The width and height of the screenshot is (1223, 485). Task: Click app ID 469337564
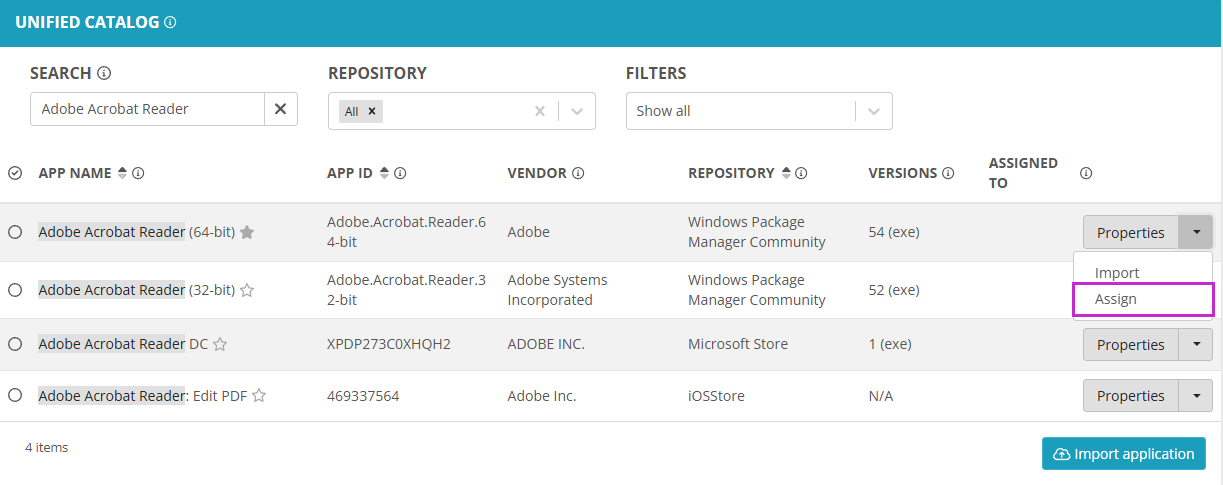[x=363, y=396]
